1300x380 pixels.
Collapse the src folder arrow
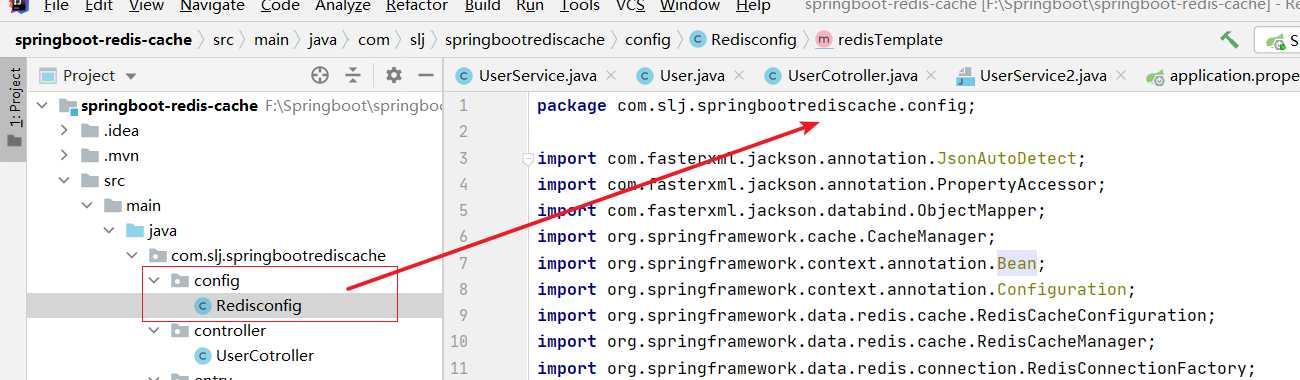click(65, 181)
